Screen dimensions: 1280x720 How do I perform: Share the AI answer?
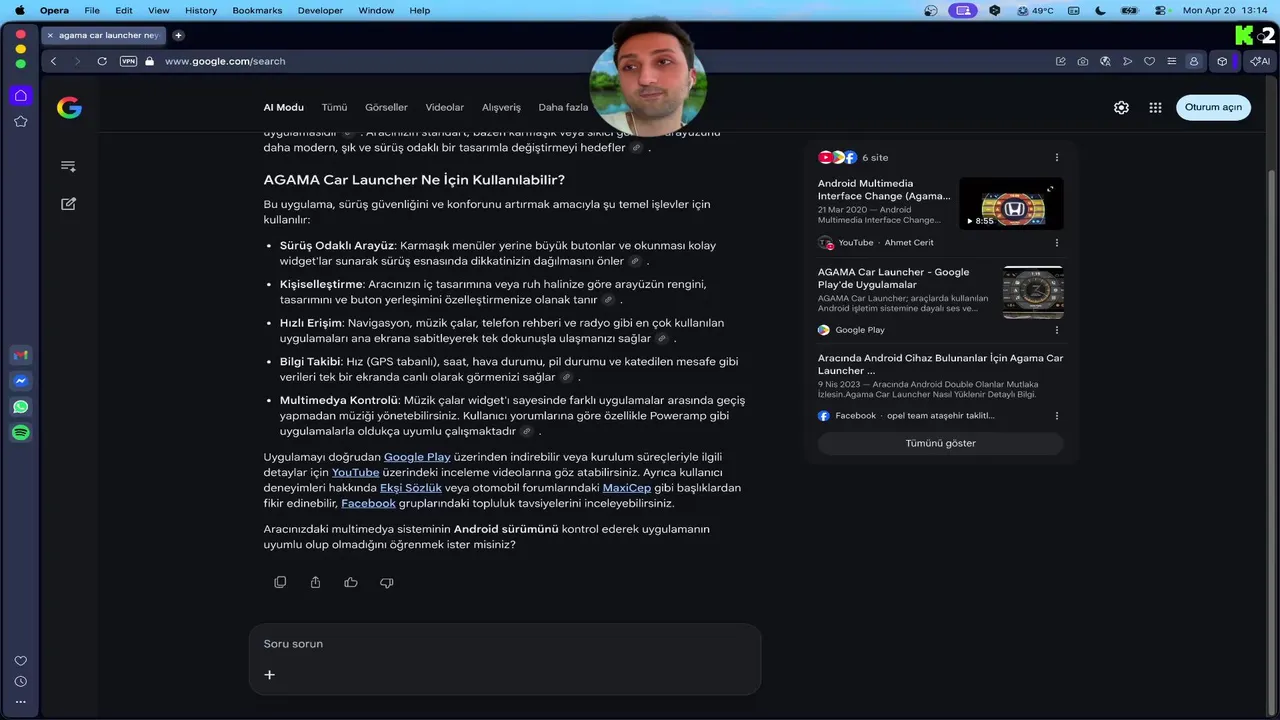pos(315,582)
